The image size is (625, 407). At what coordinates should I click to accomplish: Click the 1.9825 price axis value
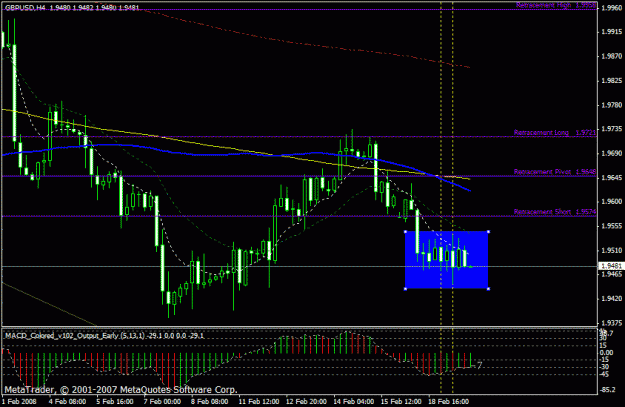point(611,81)
